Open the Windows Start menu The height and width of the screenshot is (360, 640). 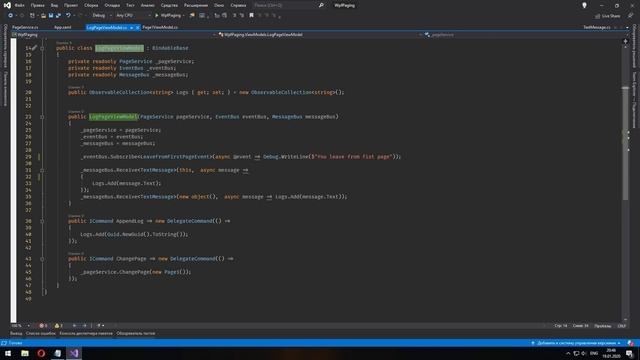point(8,353)
